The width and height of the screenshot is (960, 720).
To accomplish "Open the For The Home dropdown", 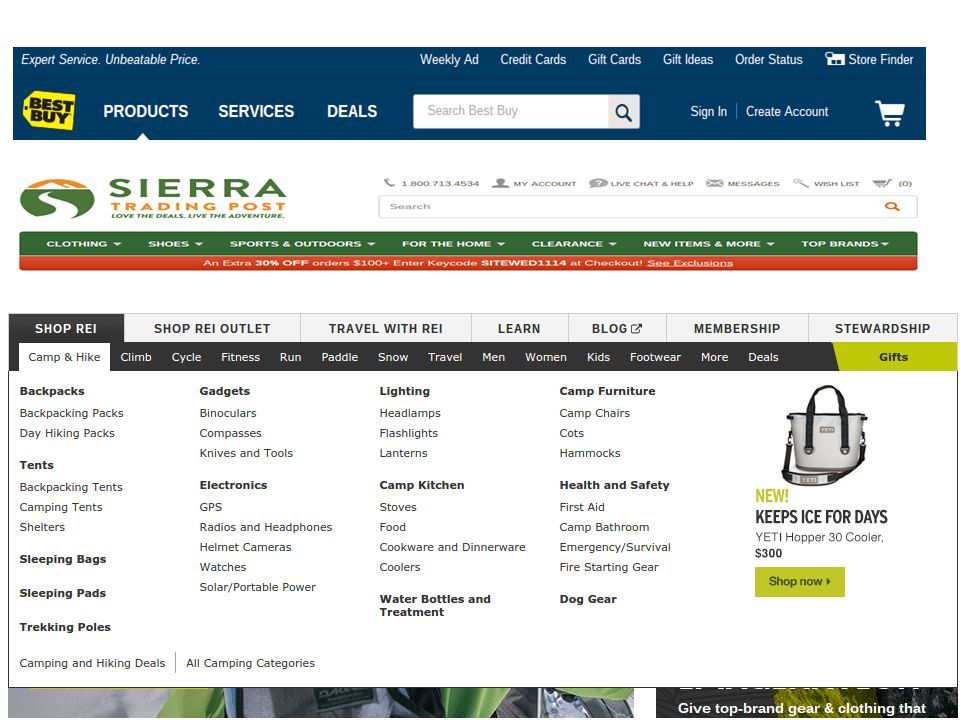I will coord(454,244).
